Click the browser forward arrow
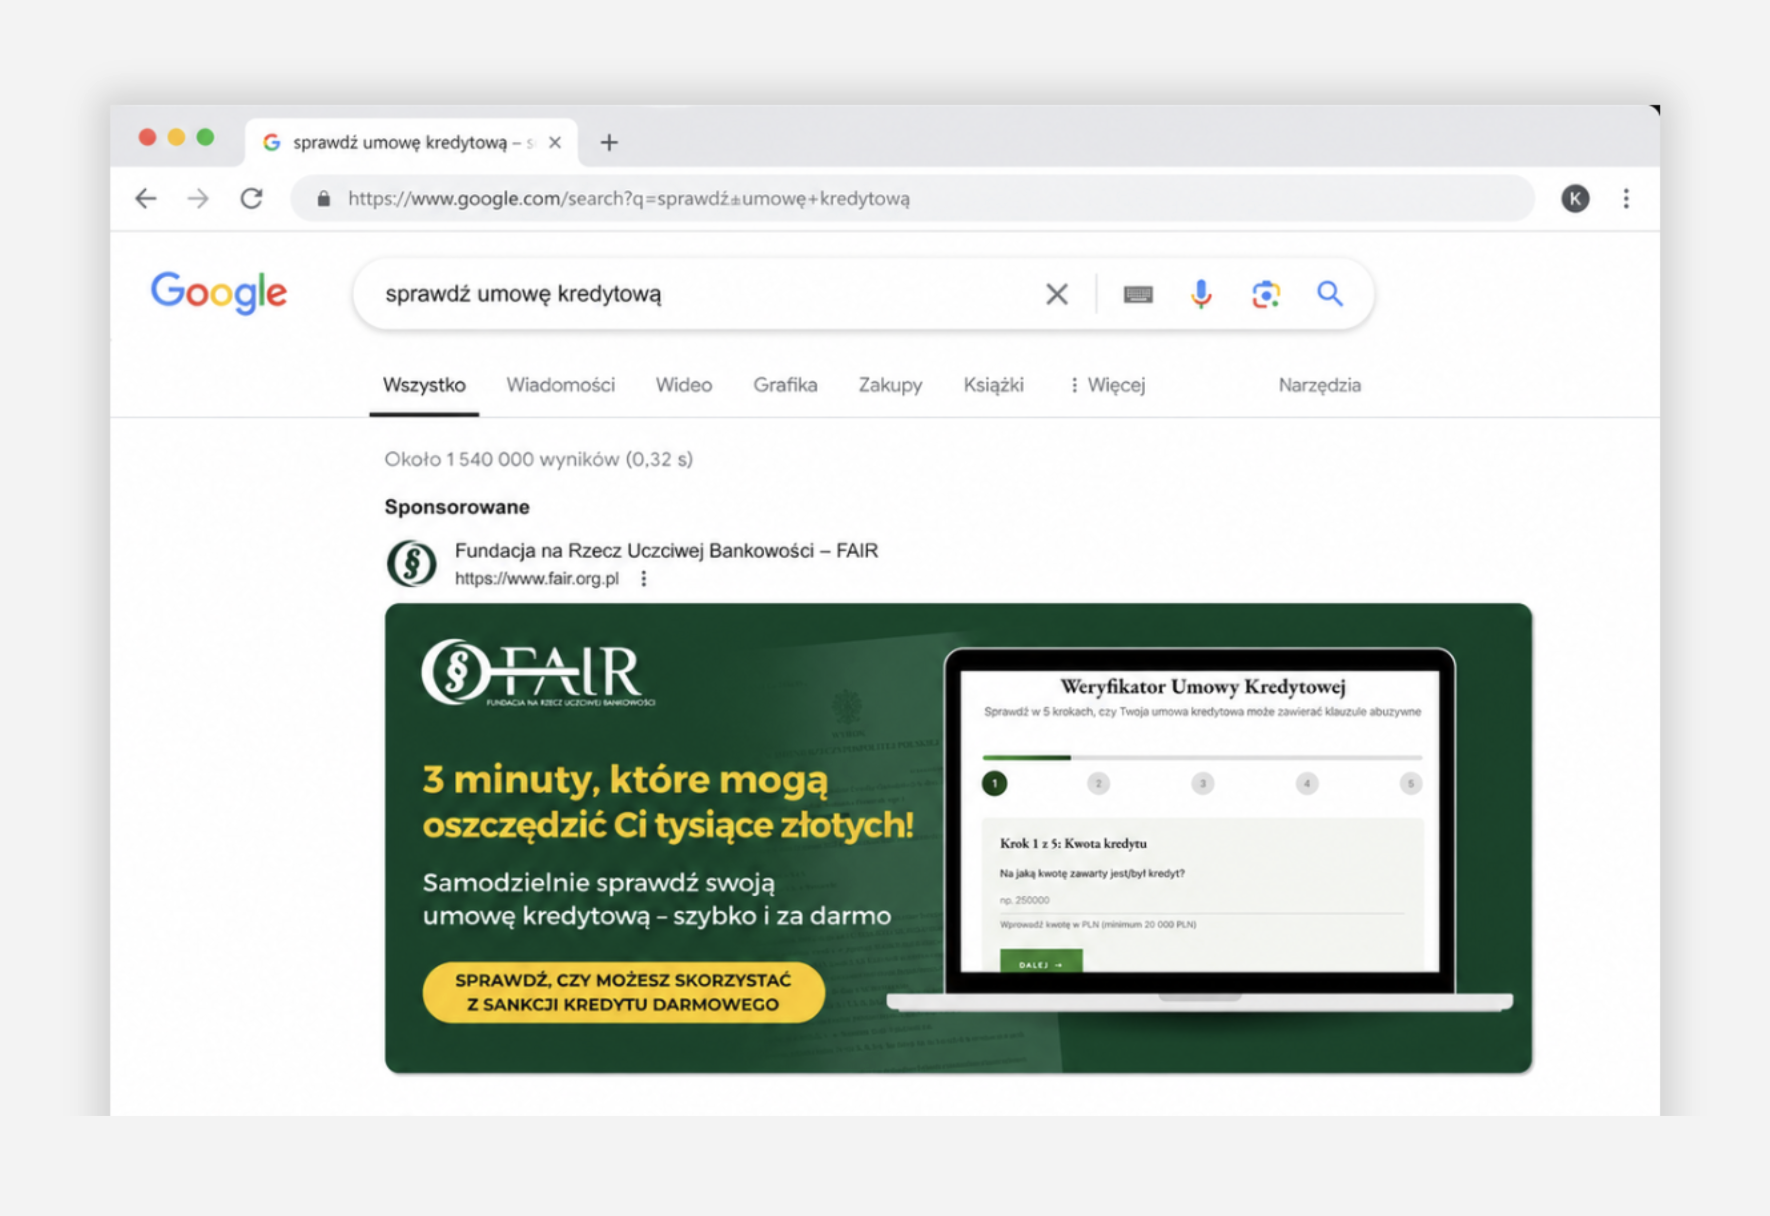Screen dimensions: 1770x1216 198,198
